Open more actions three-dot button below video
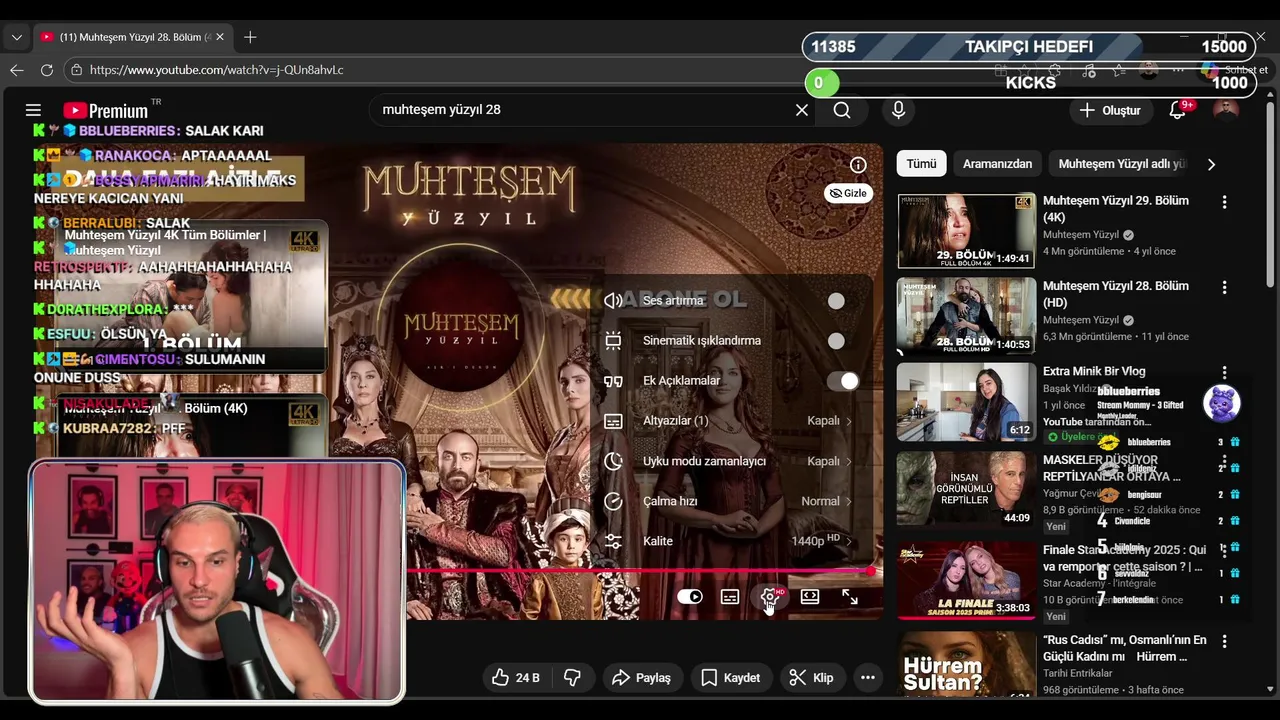This screenshot has width=1280, height=720. point(868,677)
